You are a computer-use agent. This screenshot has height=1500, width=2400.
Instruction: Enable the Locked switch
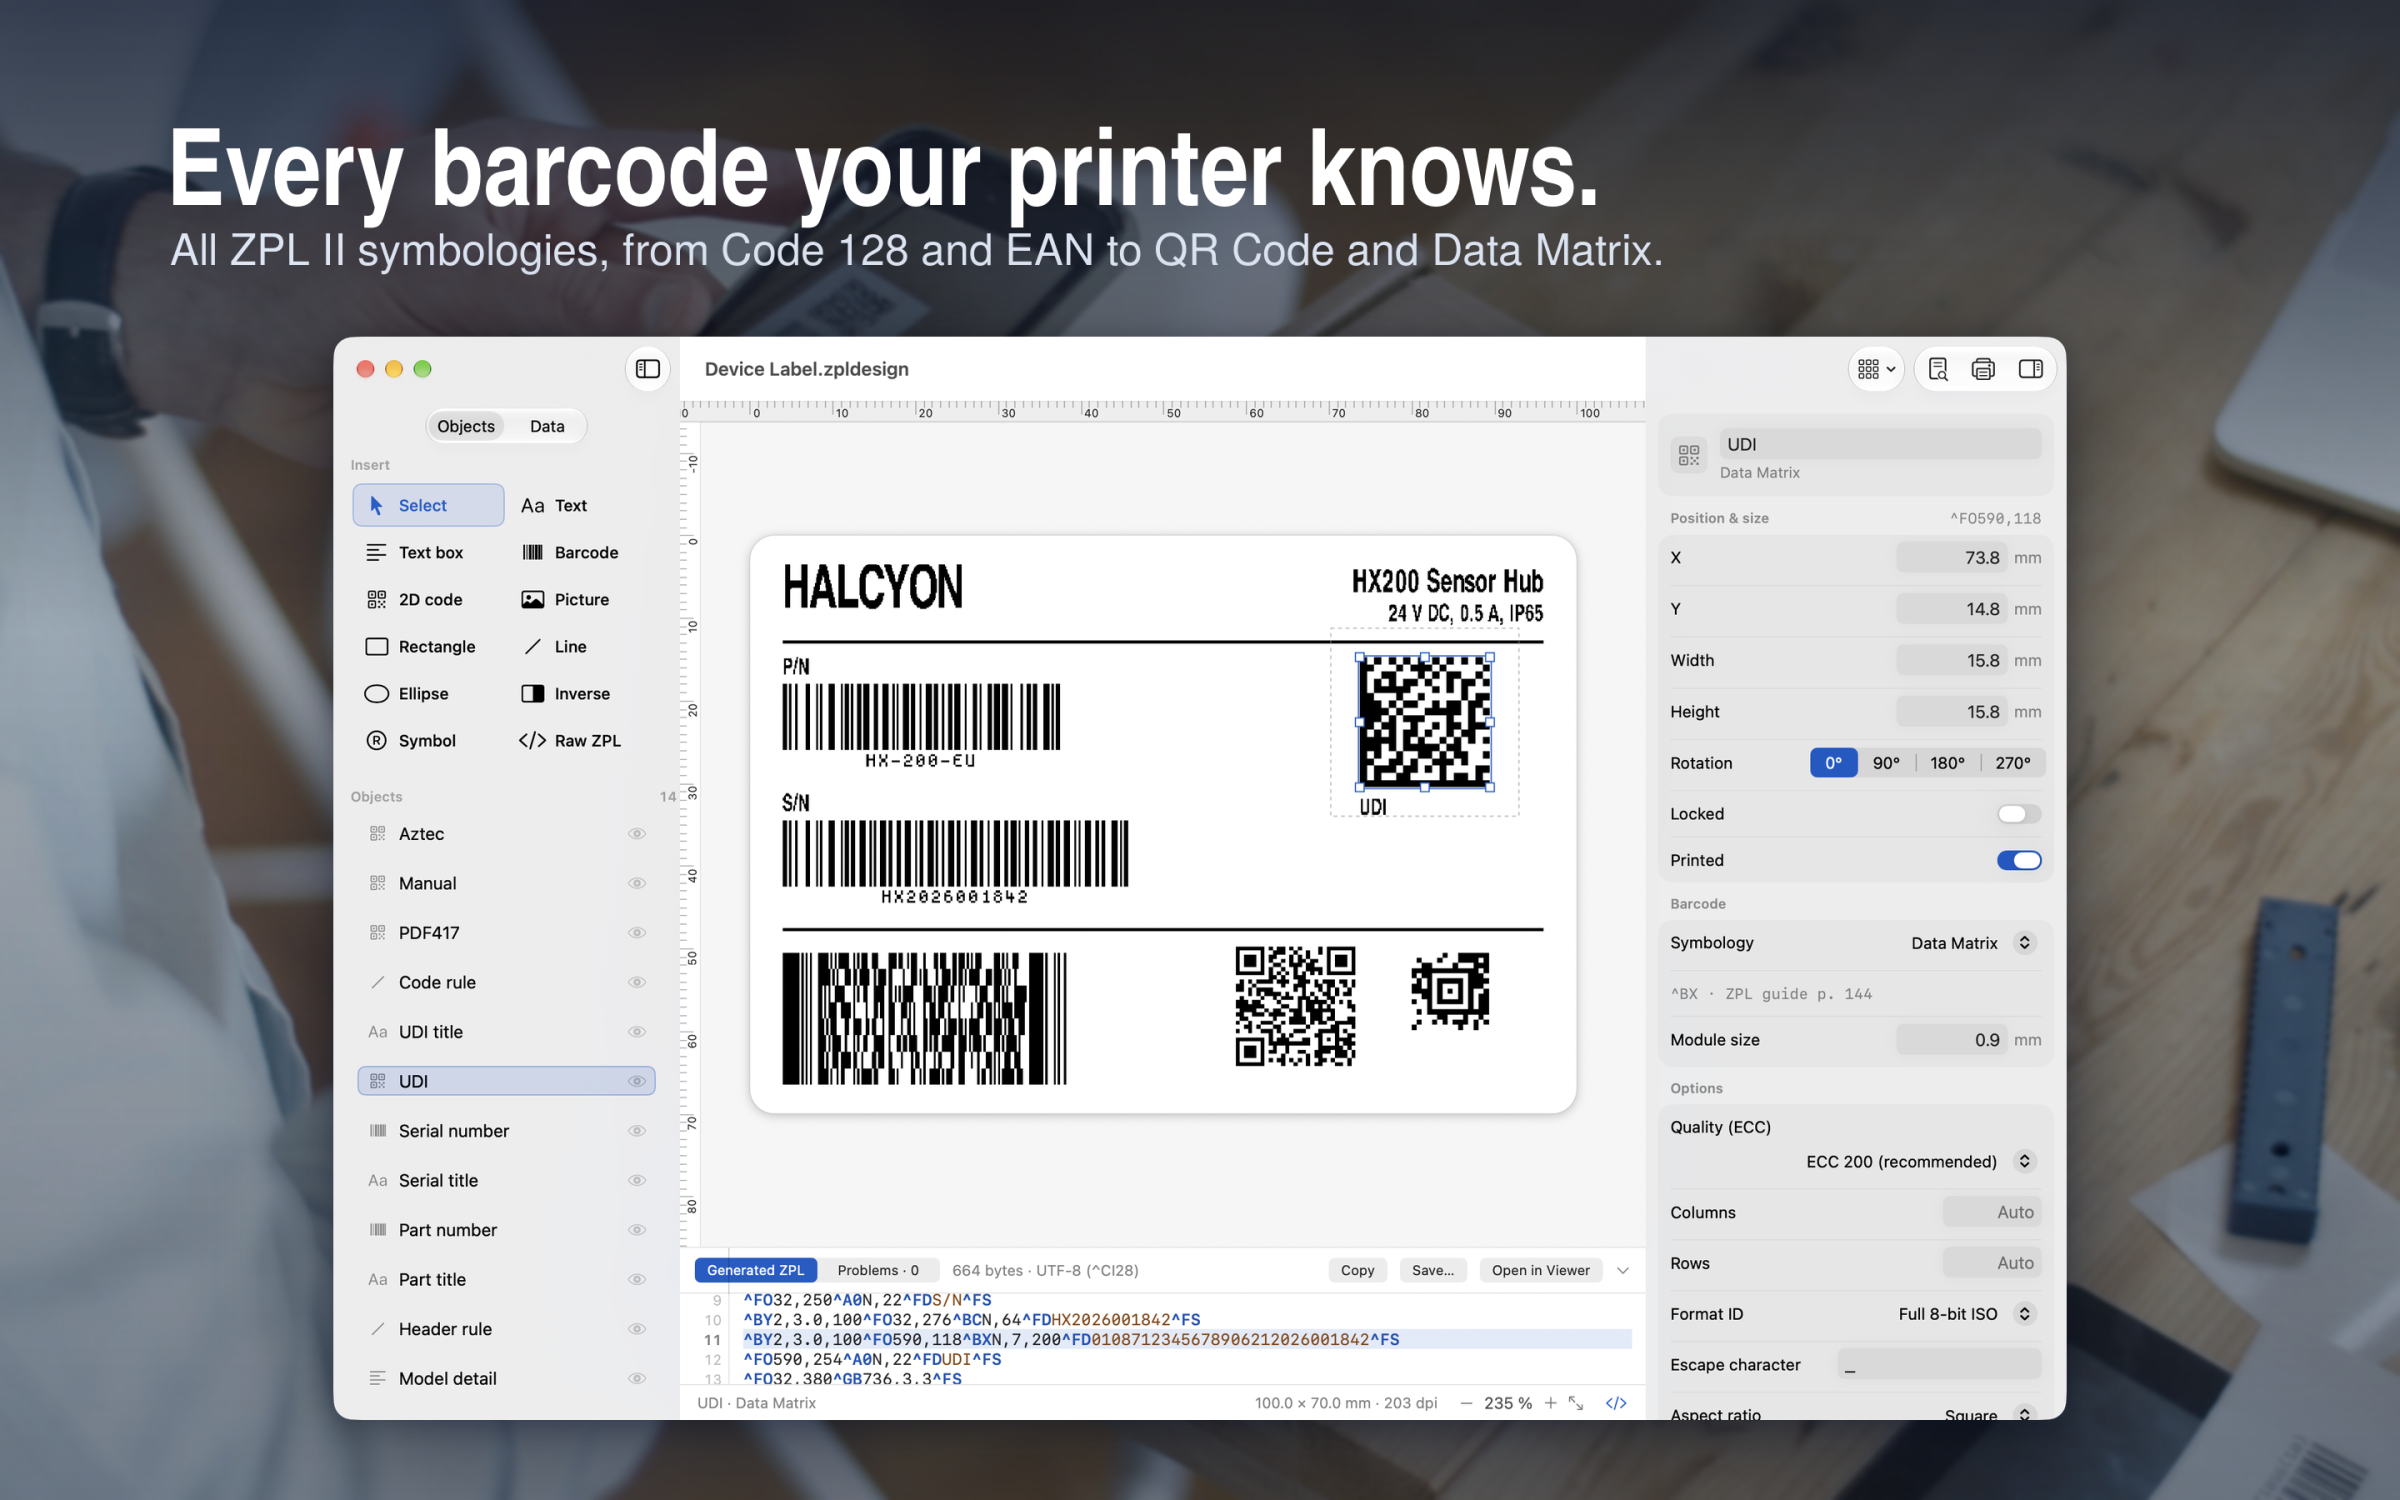pos(2018,814)
